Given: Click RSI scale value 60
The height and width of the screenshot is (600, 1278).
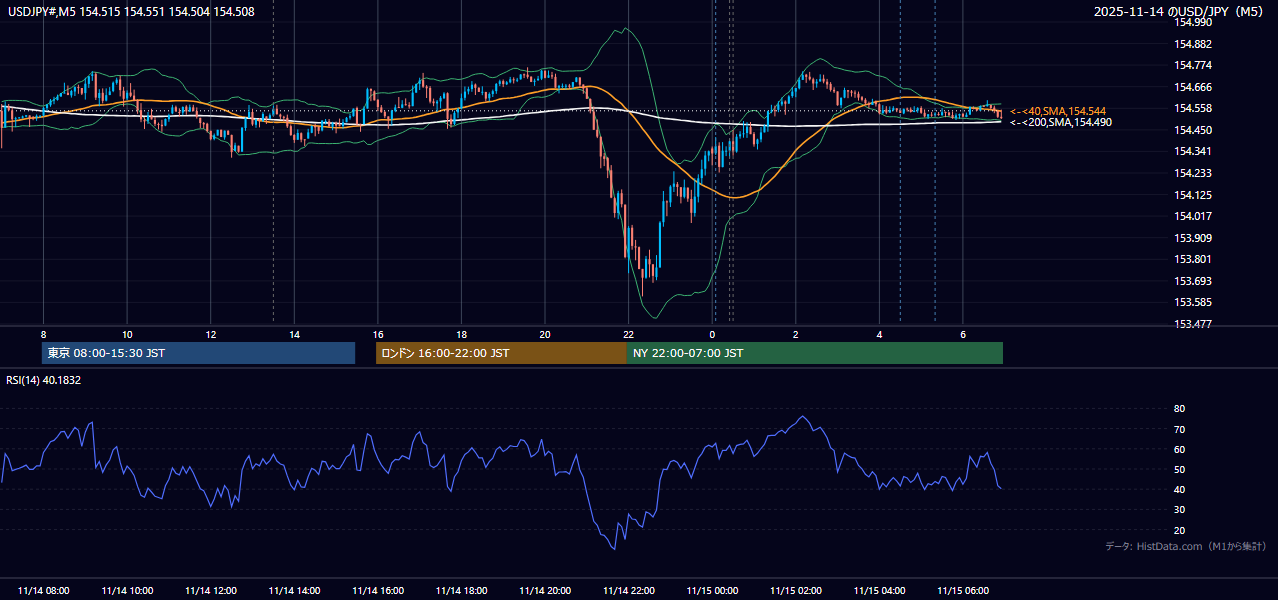Looking at the screenshot, I should (1180, 449).
